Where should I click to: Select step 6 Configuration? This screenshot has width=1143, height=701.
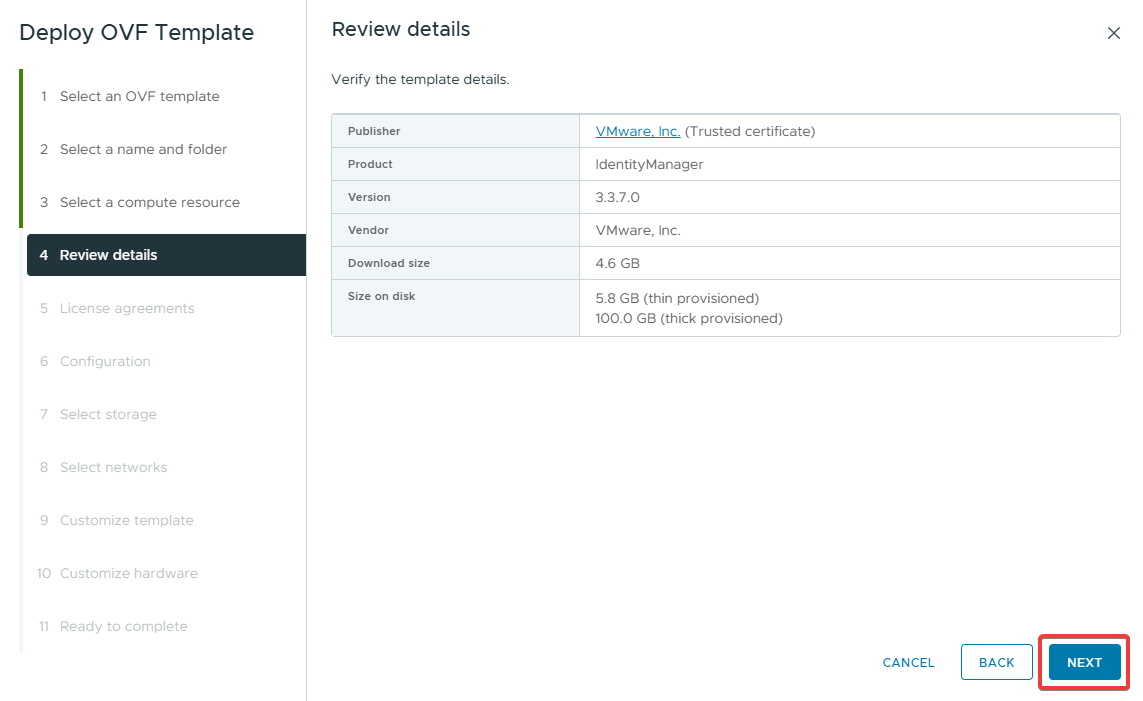pos(105,361)
